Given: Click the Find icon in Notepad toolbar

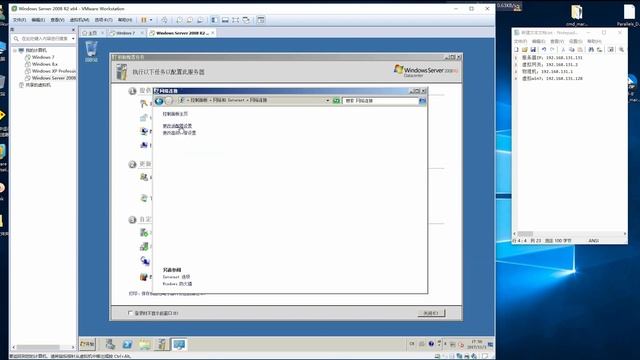Looking at the screenshot, I should 591,49.
